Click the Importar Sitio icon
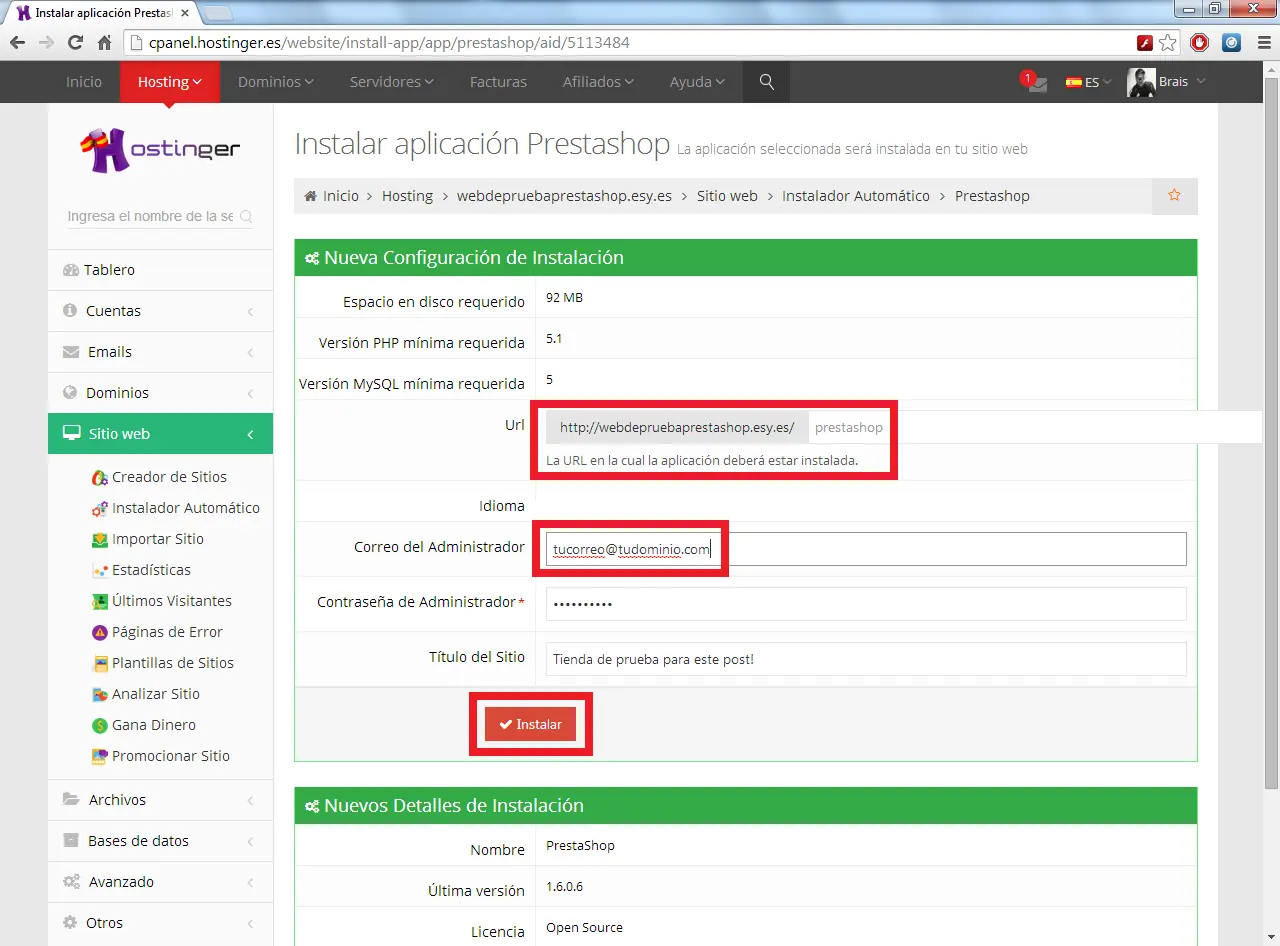The height and width of the screenshot is (946, 1280). 99,539
